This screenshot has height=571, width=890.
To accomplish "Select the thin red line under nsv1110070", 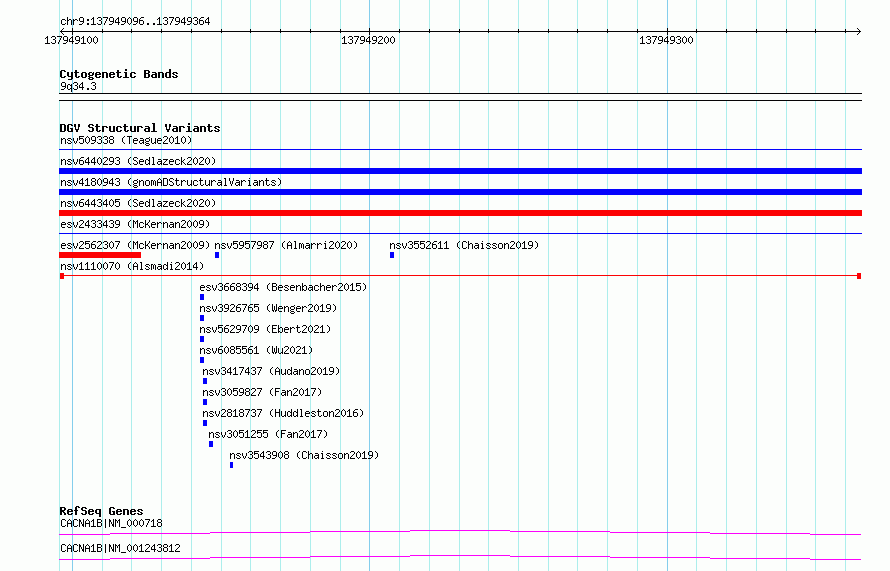I will click(460, 276).
